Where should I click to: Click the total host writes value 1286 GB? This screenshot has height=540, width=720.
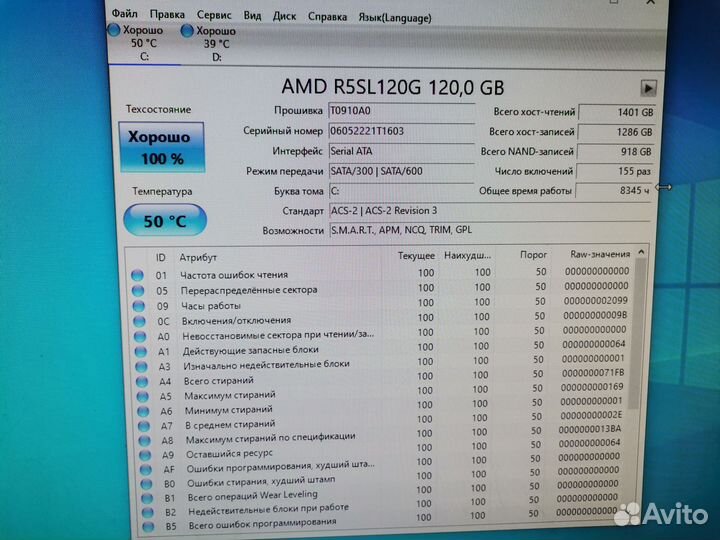(x=615, y=132)
